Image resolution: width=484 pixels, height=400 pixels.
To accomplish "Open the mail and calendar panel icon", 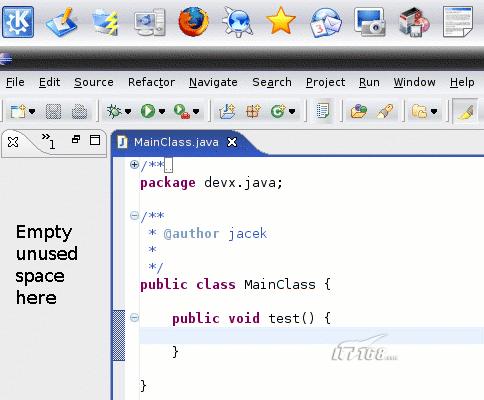I will [326, 23].
